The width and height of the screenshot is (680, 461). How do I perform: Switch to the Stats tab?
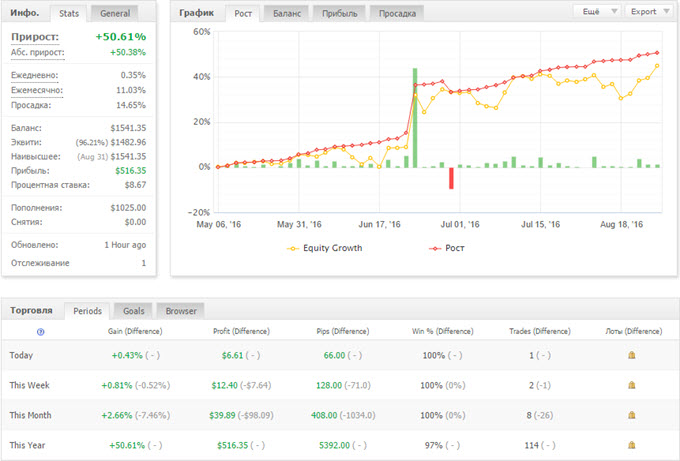[69, 13]
